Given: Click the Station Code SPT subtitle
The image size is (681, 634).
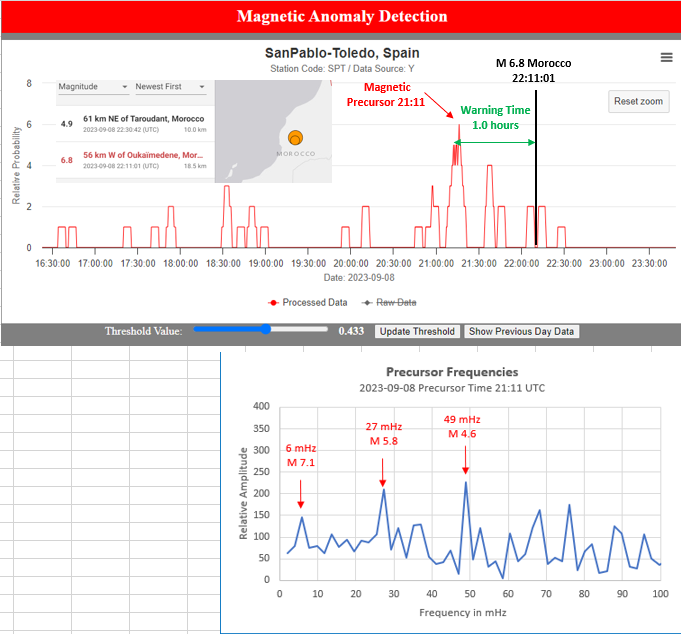Looking at the screenshot, I should pos(342,69).
